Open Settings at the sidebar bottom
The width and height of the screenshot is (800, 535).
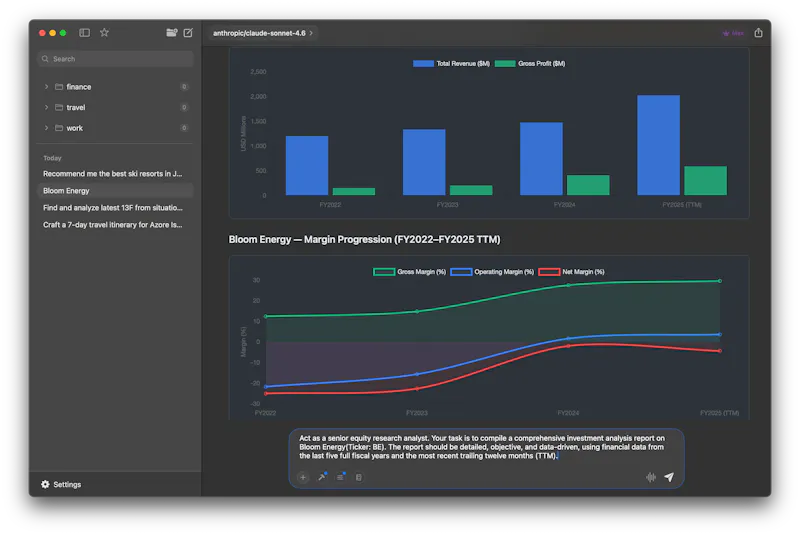pos(61,484)
